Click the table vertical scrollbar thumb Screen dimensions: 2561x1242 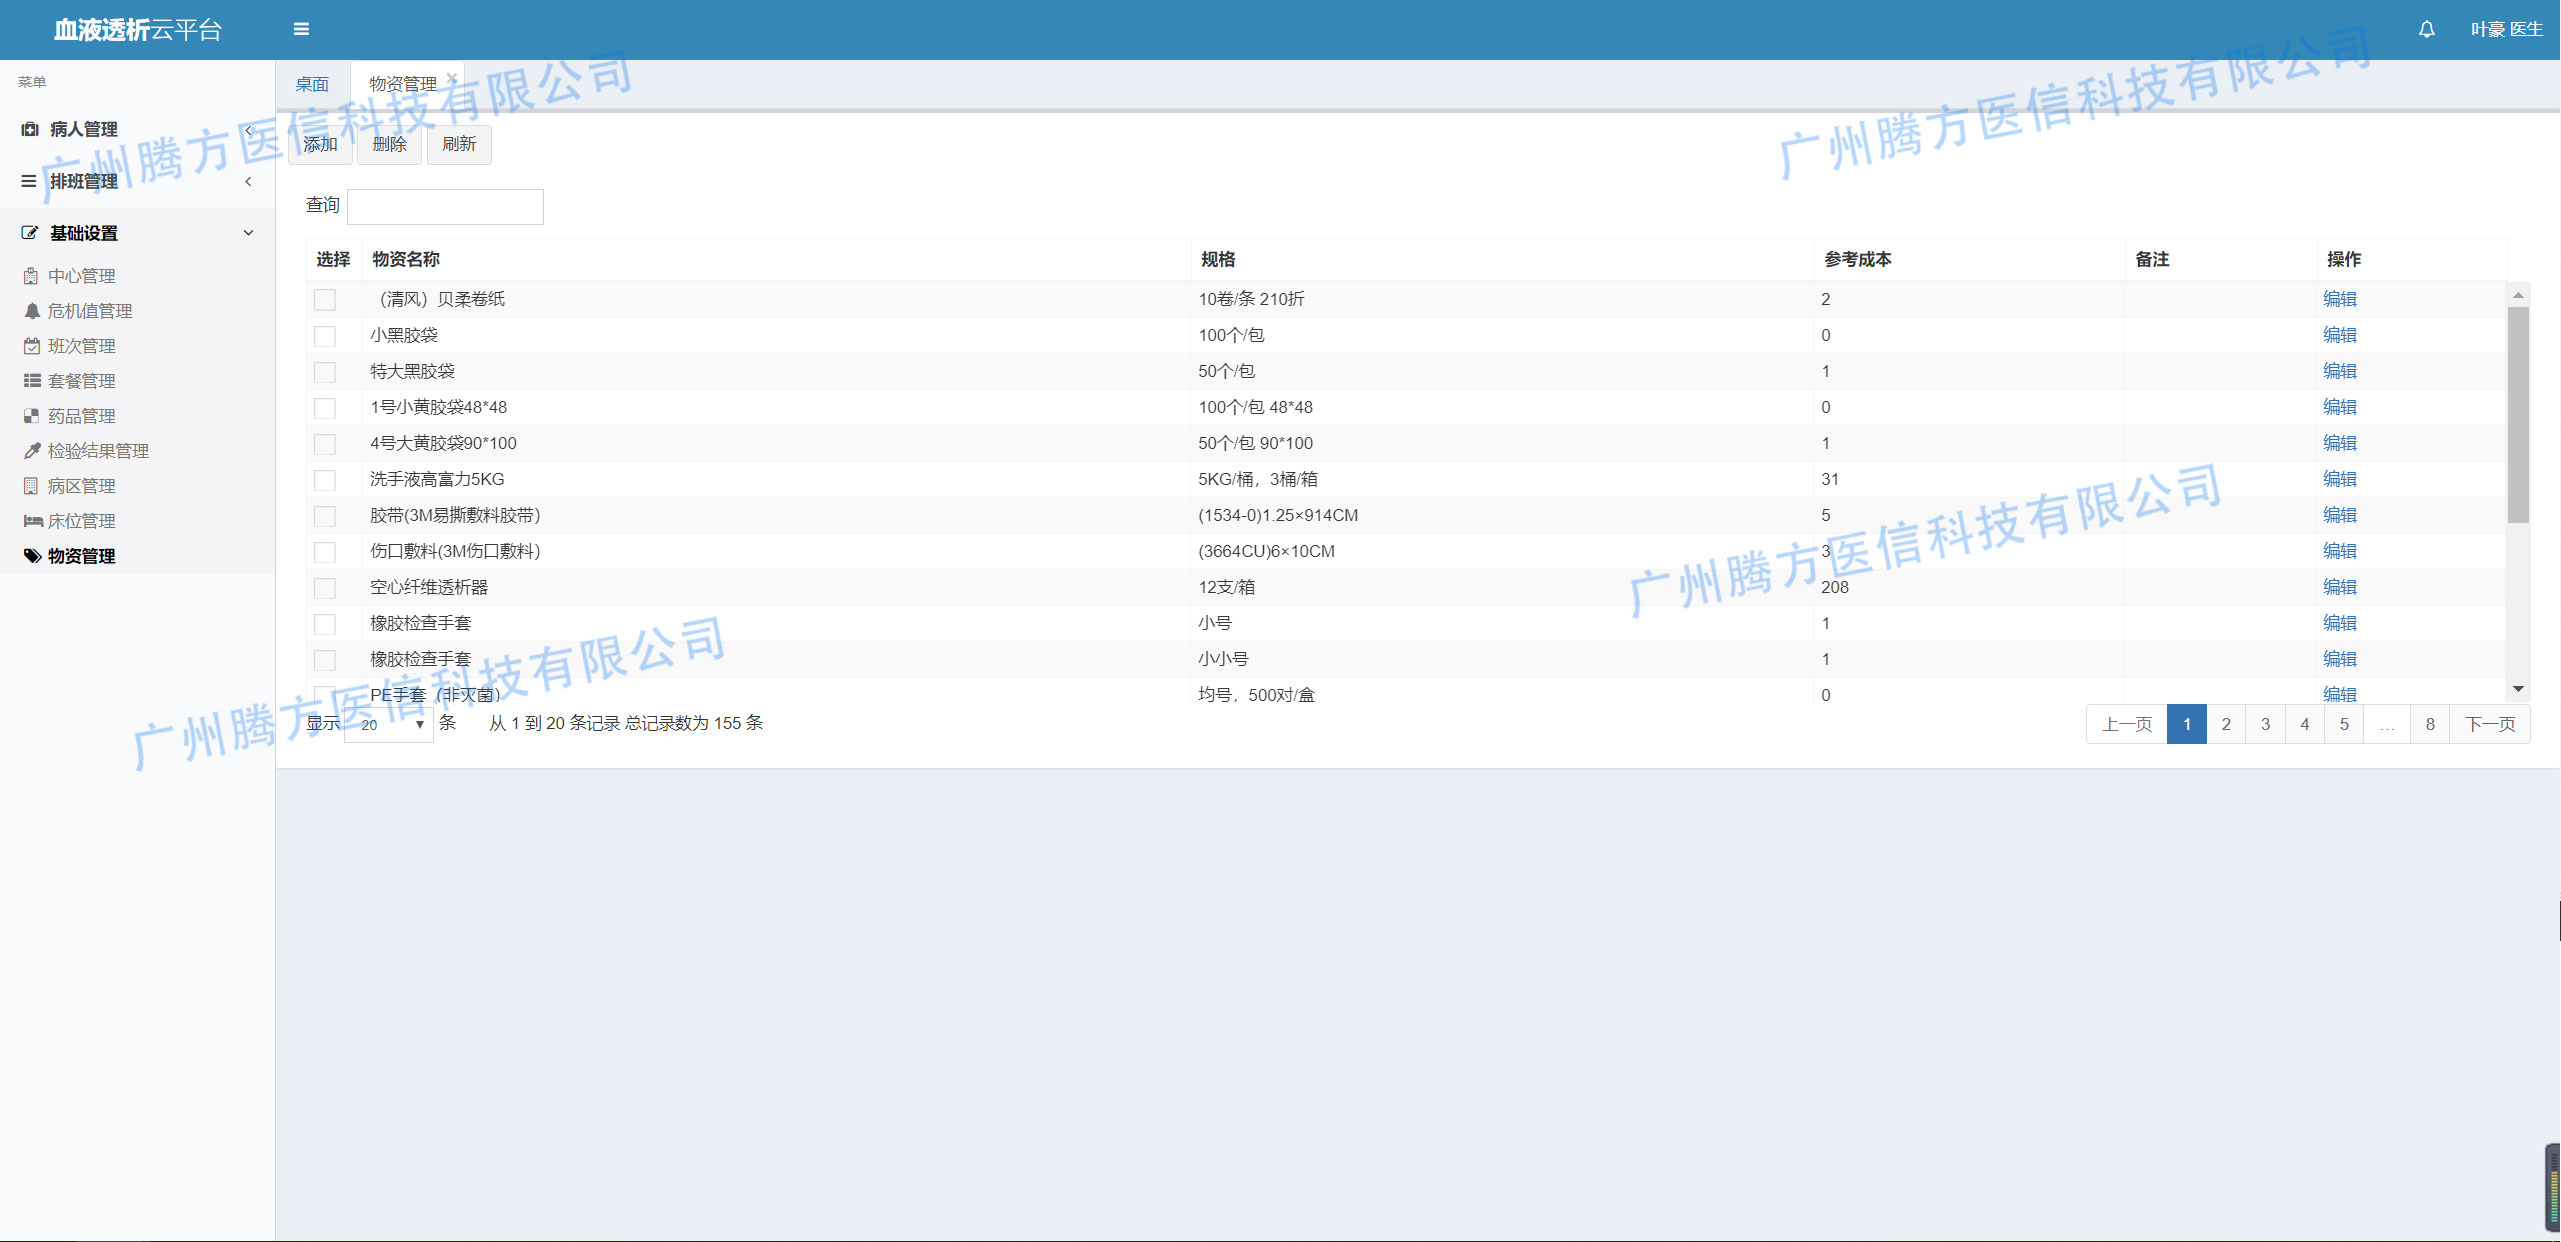pyautogui.click(x=2518, y=415)
